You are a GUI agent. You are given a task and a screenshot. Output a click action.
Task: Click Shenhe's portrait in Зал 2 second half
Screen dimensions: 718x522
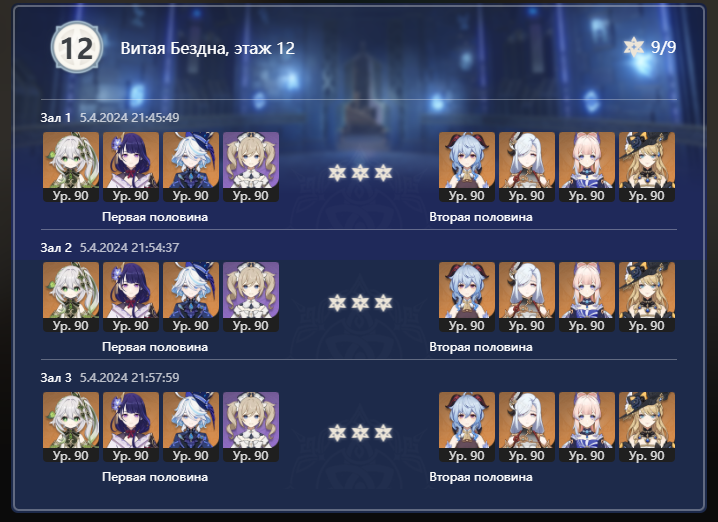527,297
